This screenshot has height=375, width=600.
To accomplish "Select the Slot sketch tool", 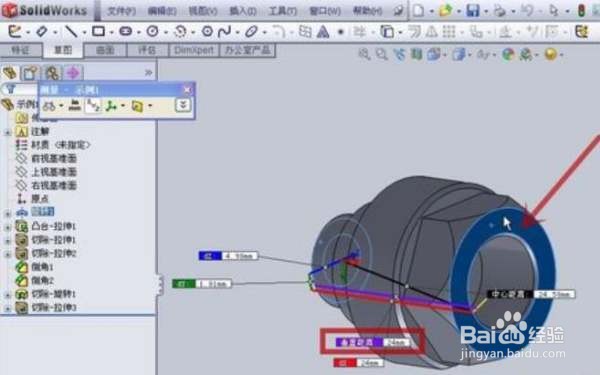I will [126, 31].
